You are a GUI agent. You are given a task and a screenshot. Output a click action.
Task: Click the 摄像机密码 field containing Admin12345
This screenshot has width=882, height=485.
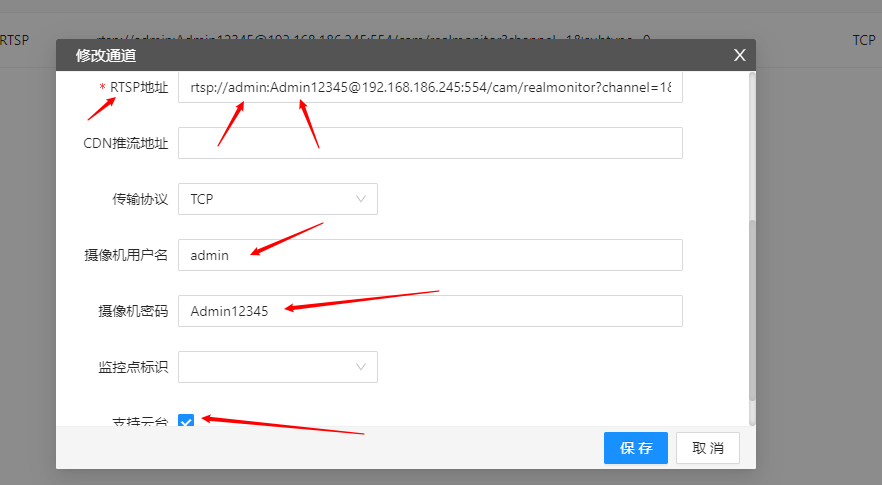coord(430,311)
